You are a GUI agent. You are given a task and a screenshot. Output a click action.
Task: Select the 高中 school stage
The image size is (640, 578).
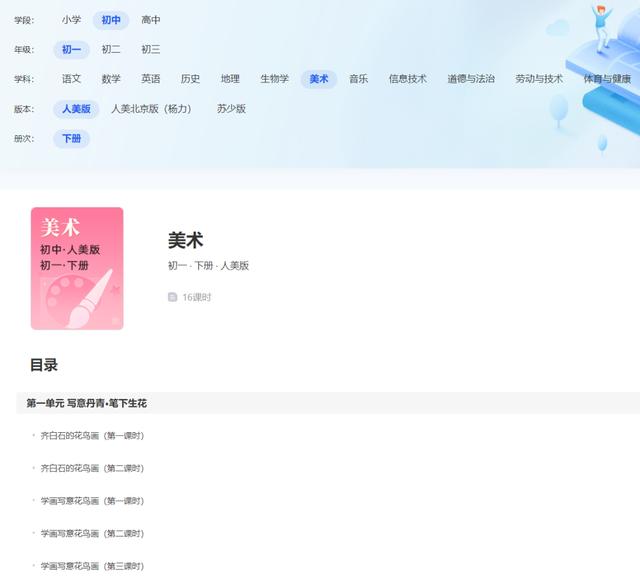click(151, 20)
